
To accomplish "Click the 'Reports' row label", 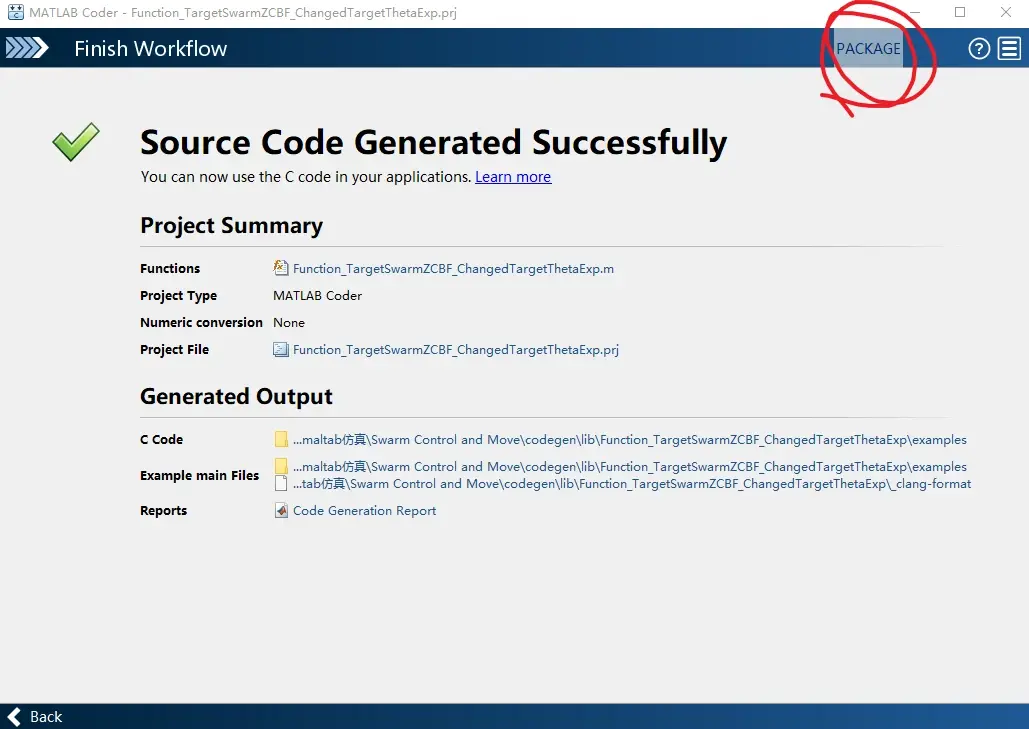I will (163, 510).
